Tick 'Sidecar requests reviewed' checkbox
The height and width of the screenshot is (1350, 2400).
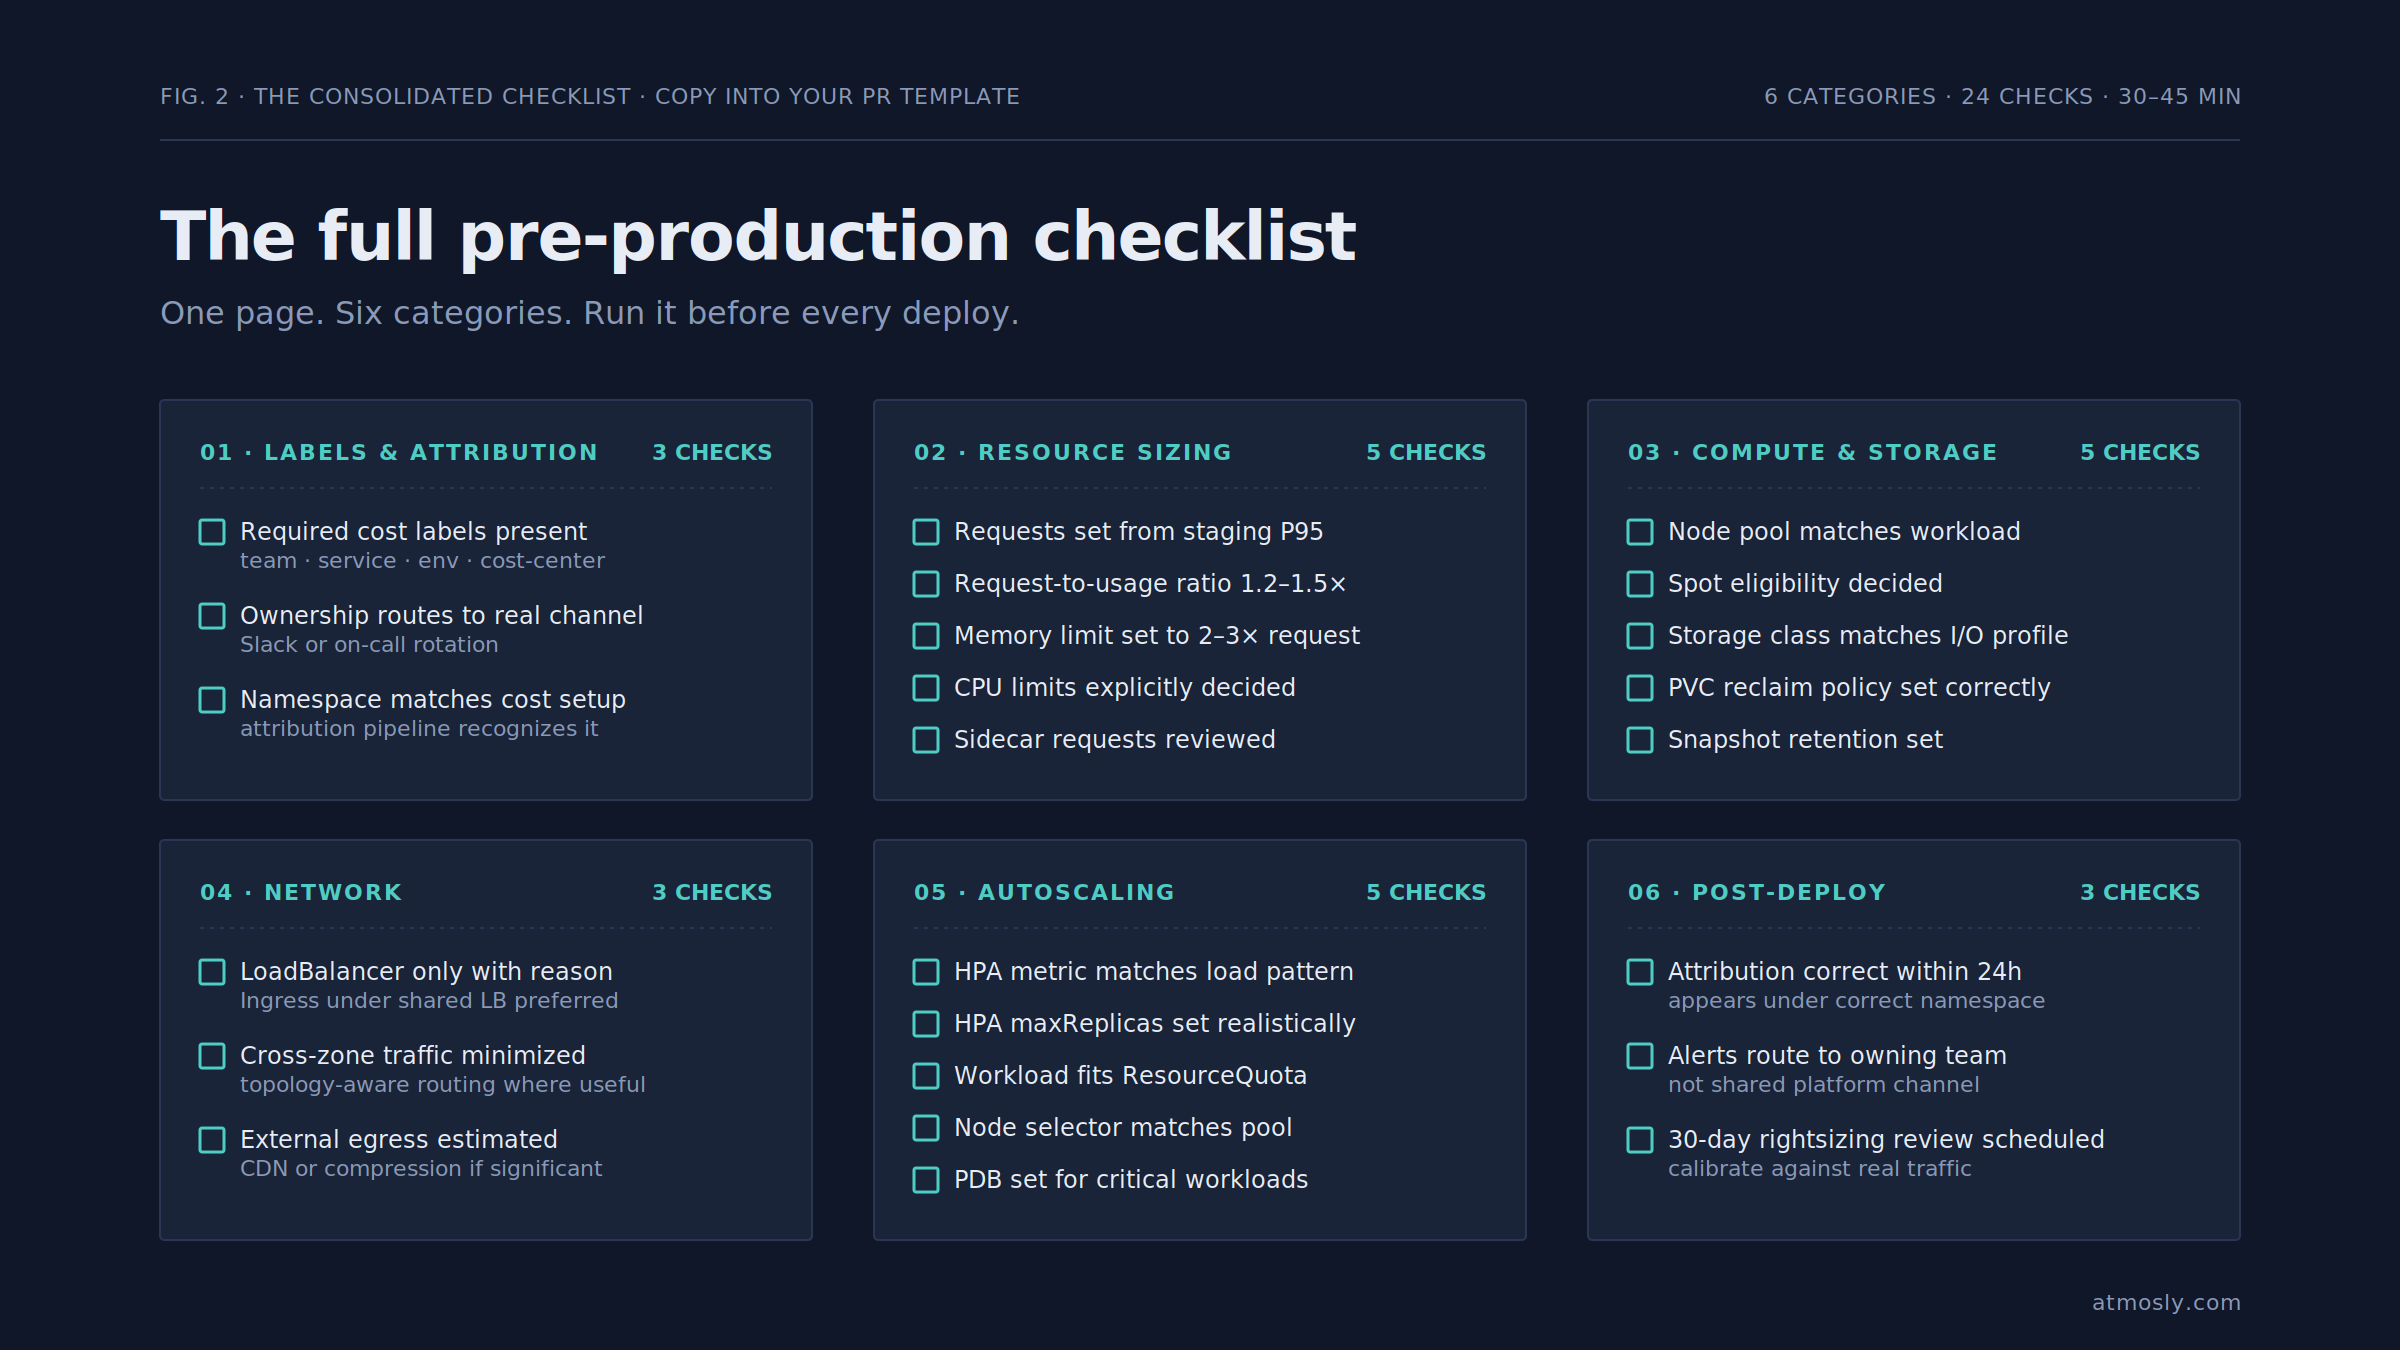[926, 740]
